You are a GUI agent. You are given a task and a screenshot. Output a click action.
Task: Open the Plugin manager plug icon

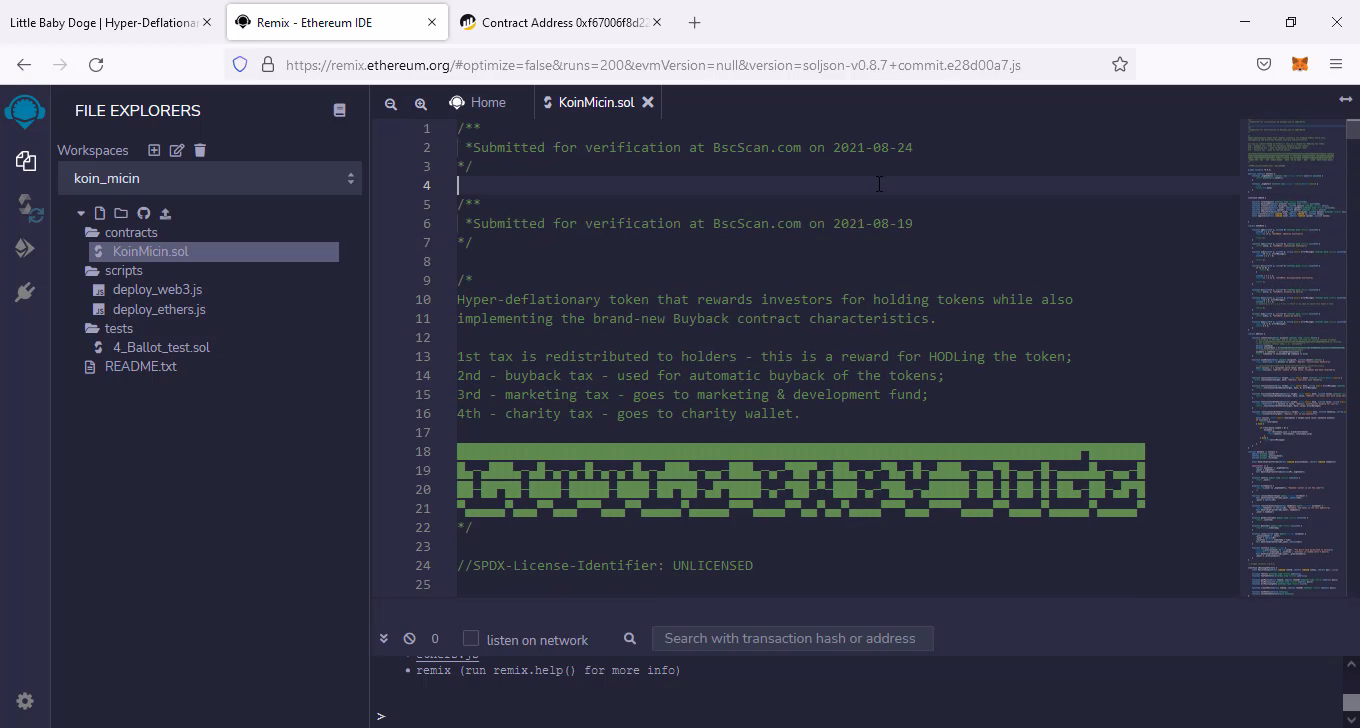coord(26,292)
